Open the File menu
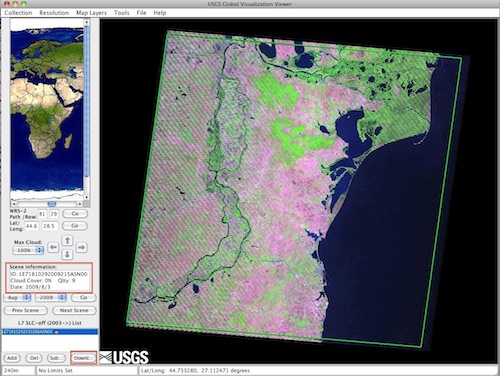This screenshot has height=376, width=500. pyautogui.click(x=141, y=13)
